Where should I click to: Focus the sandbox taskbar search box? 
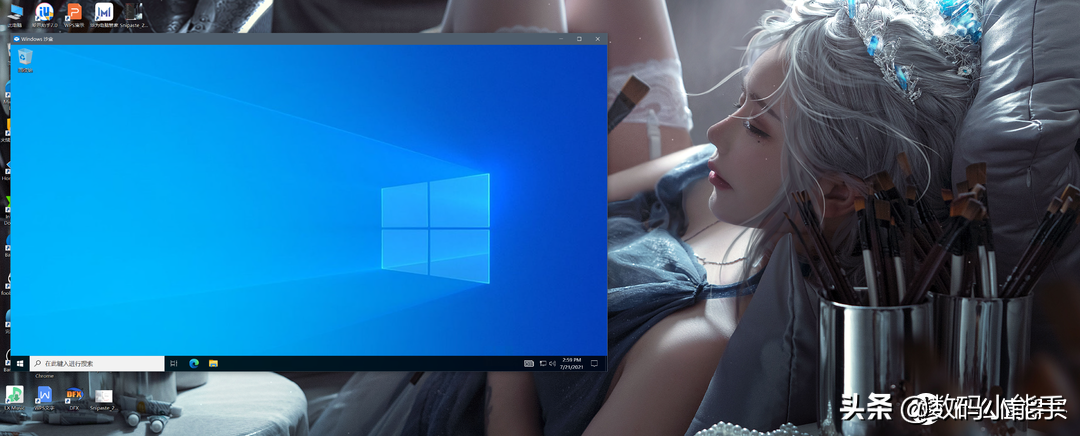click(x=96, y=363)
